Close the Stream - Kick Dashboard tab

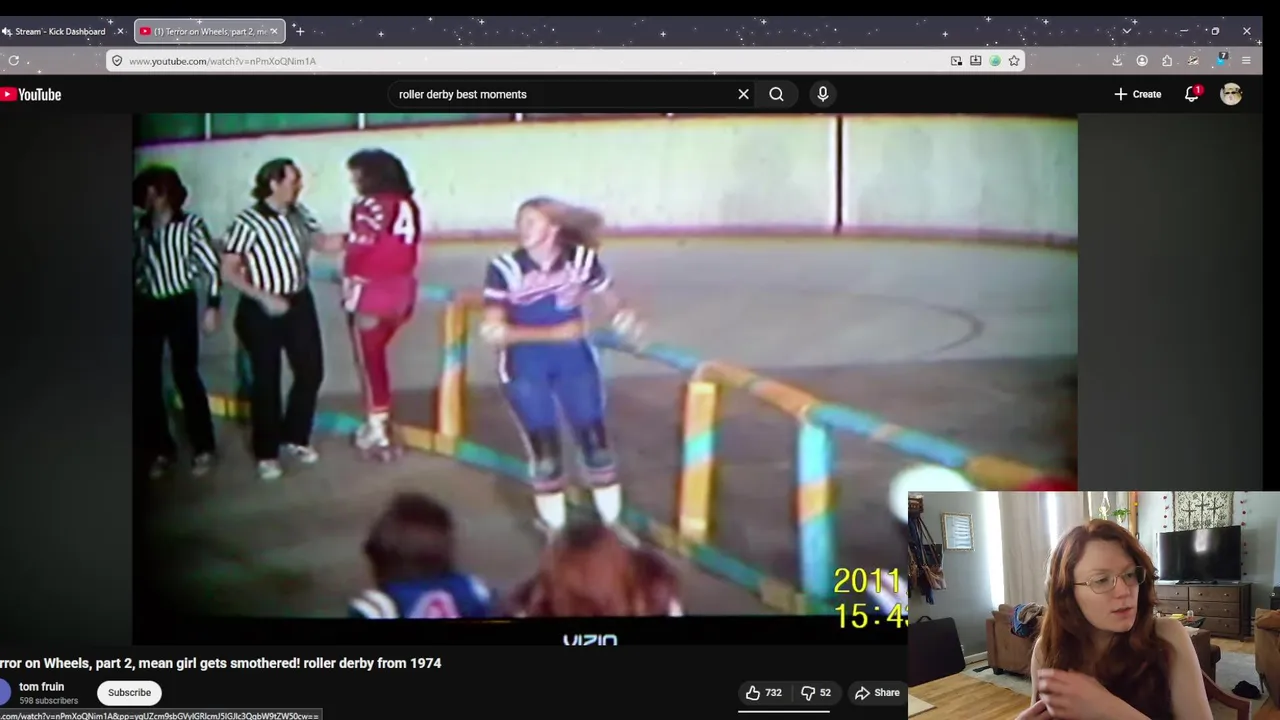click(x=120, y=31)
